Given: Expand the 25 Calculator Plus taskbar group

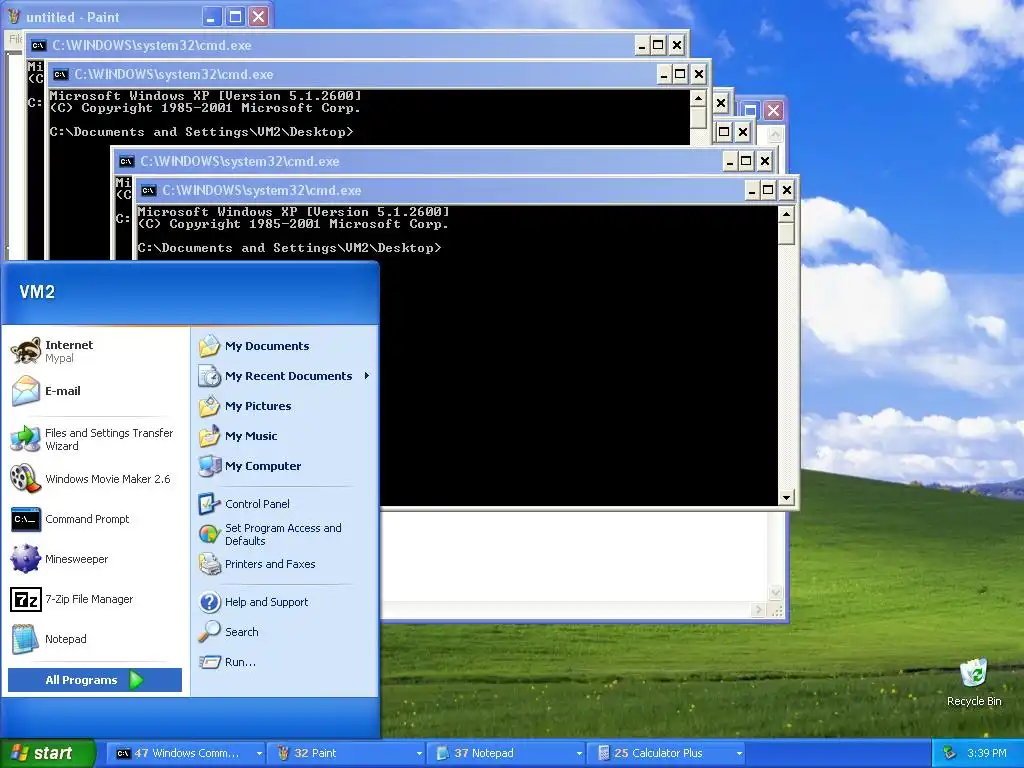Looking at the screenshot, I should point(666,753).
